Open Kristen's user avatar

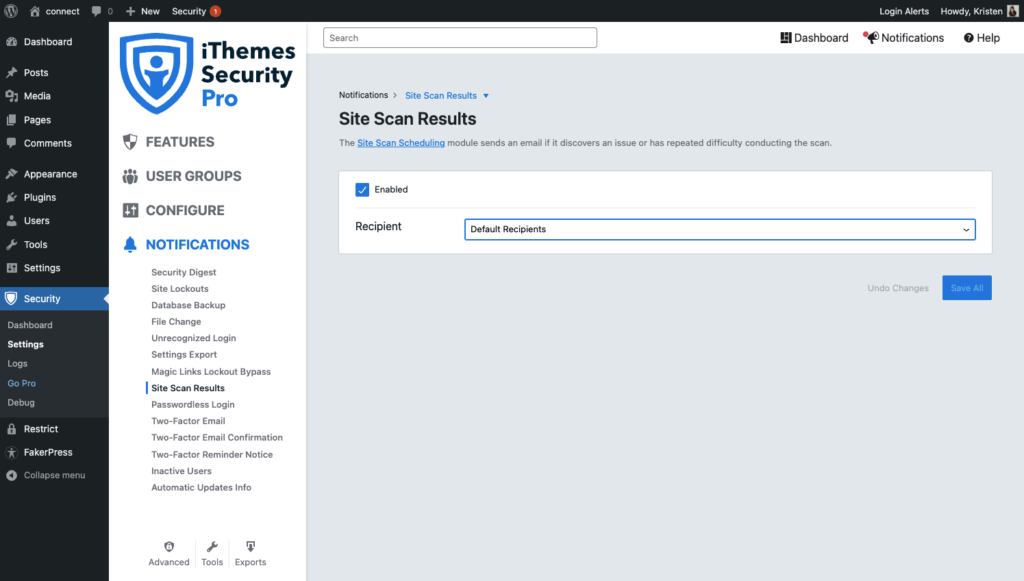pos(1013,11)
